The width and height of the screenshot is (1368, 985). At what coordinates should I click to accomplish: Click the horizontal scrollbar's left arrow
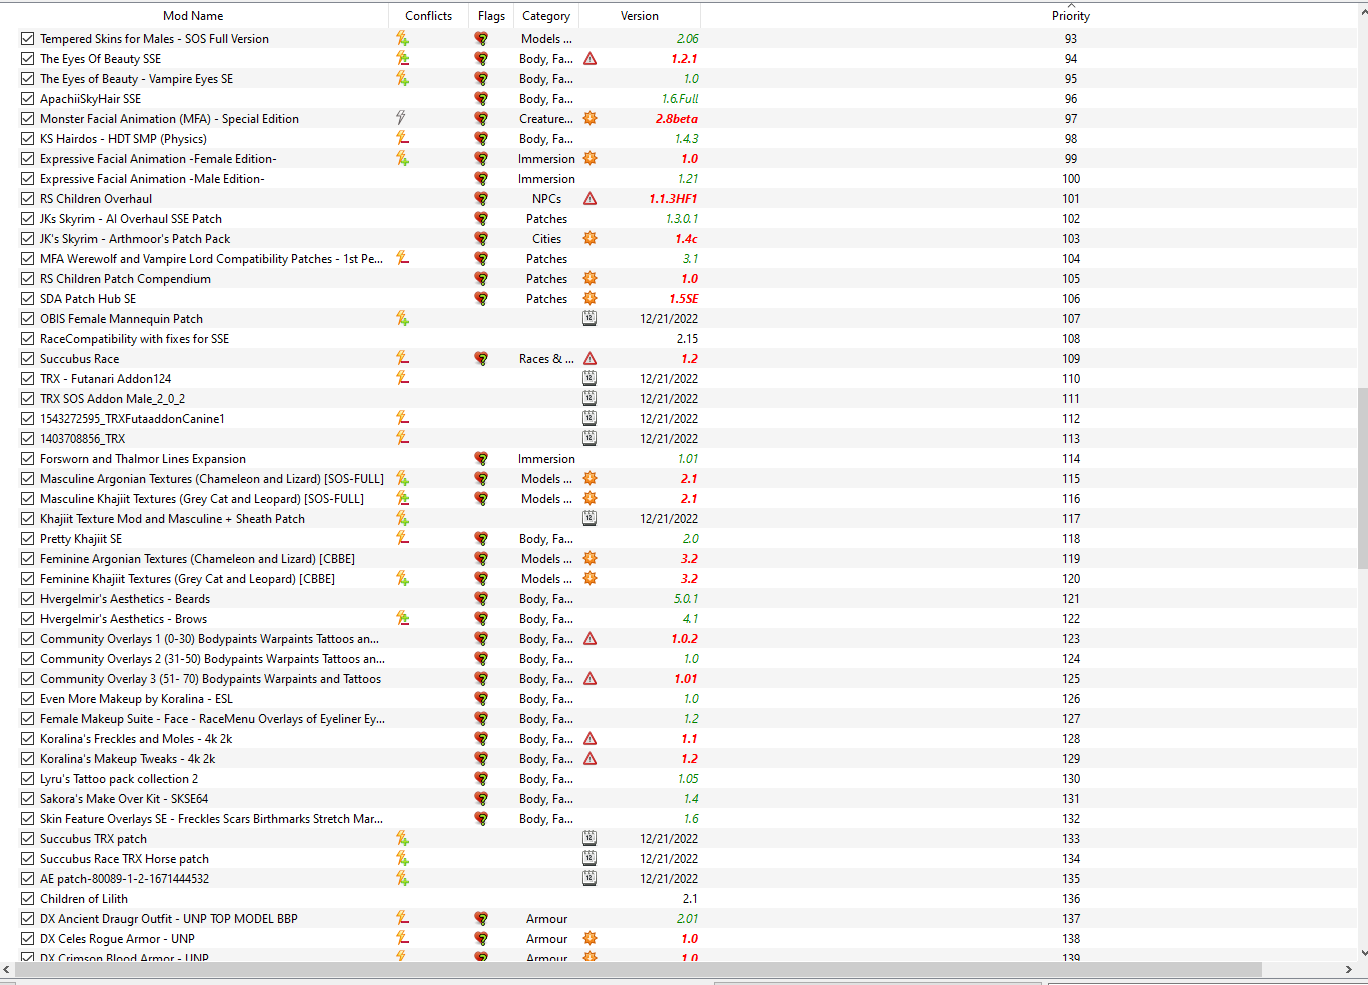(x=7, y=970)
